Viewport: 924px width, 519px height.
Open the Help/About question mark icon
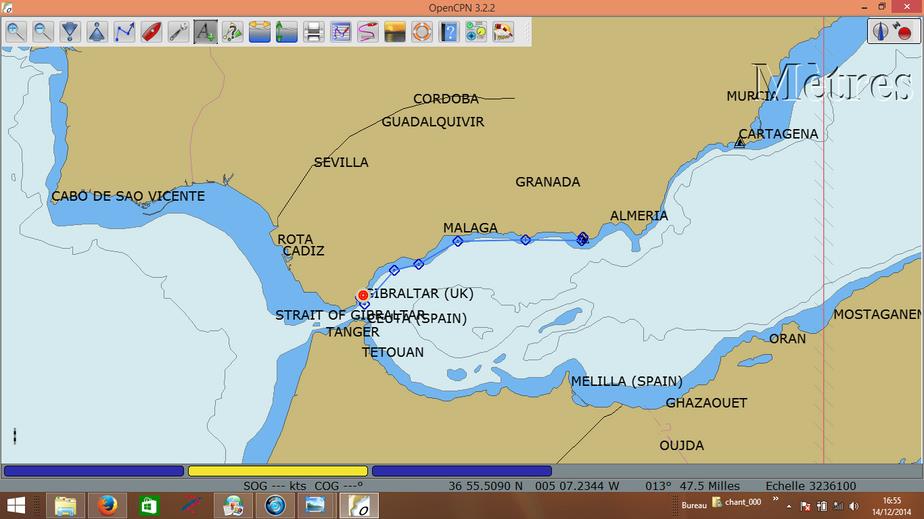pyautogui.click(x=448, y=32)
